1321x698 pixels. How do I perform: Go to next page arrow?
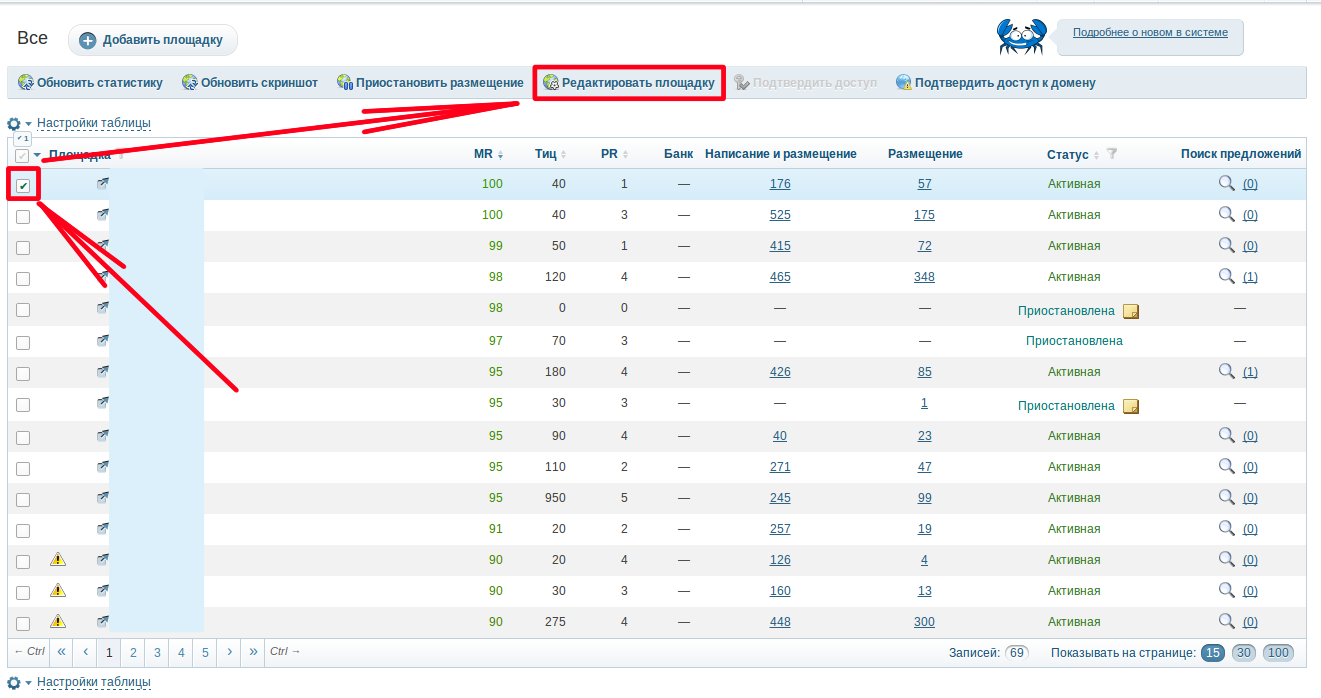pyautogui.click(x=229, y=652)
